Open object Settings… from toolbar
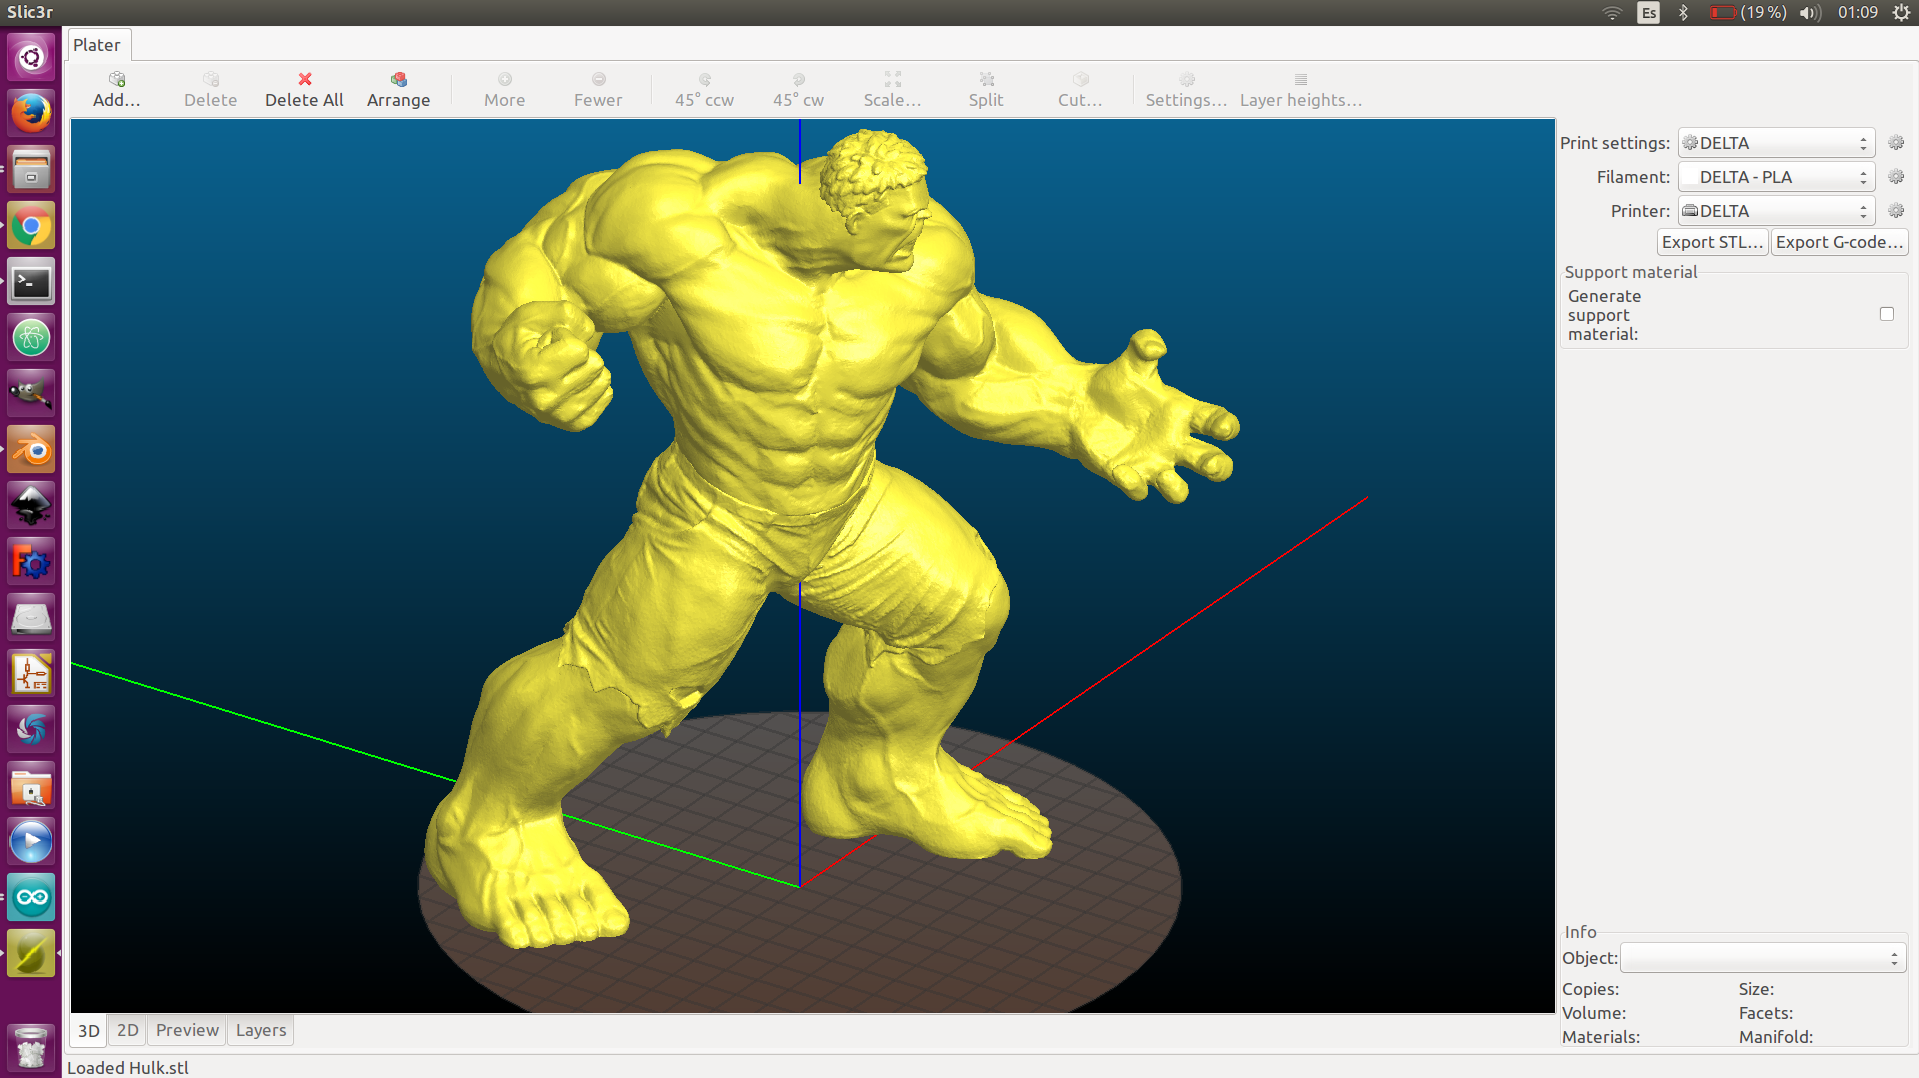 (1186, 89)
